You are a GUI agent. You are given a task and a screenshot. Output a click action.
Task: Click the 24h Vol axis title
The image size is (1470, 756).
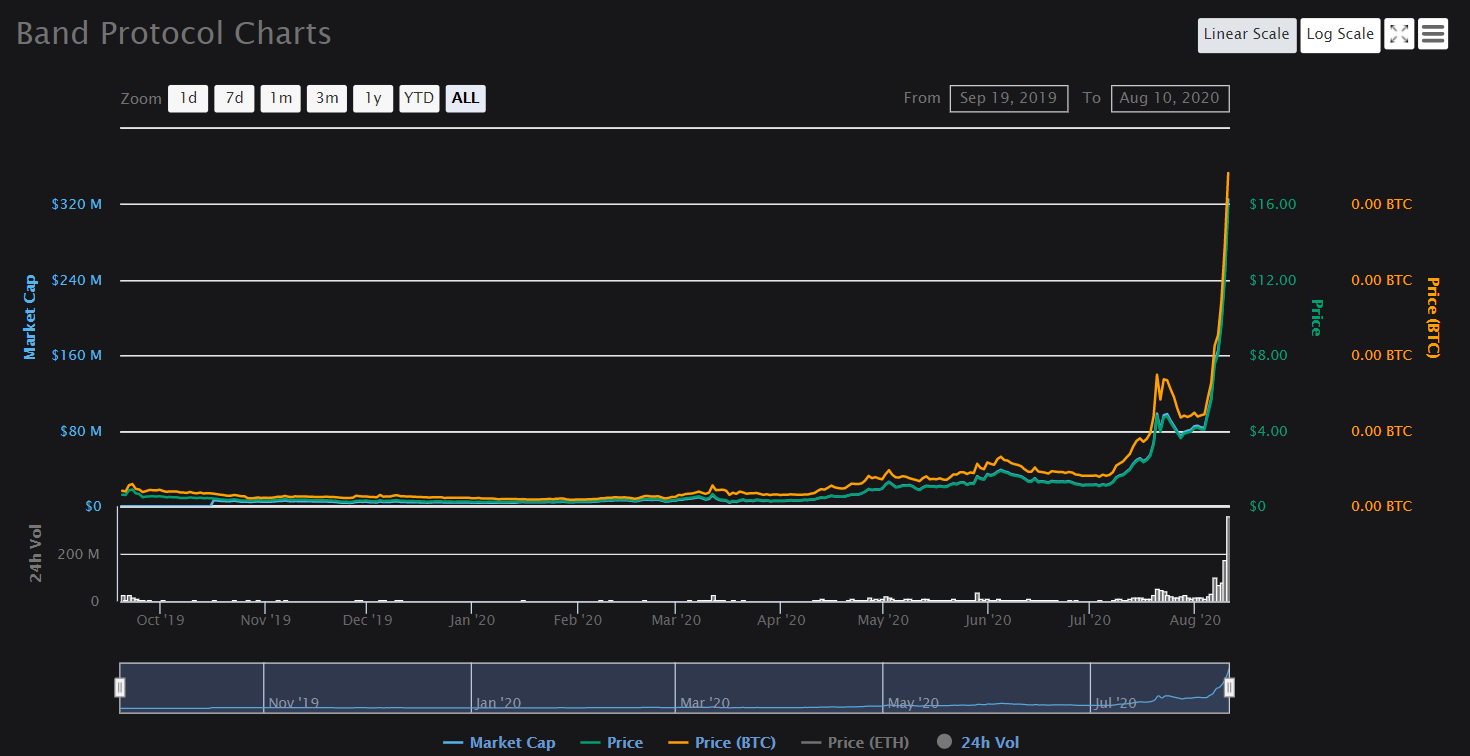(x=36, y=553)
